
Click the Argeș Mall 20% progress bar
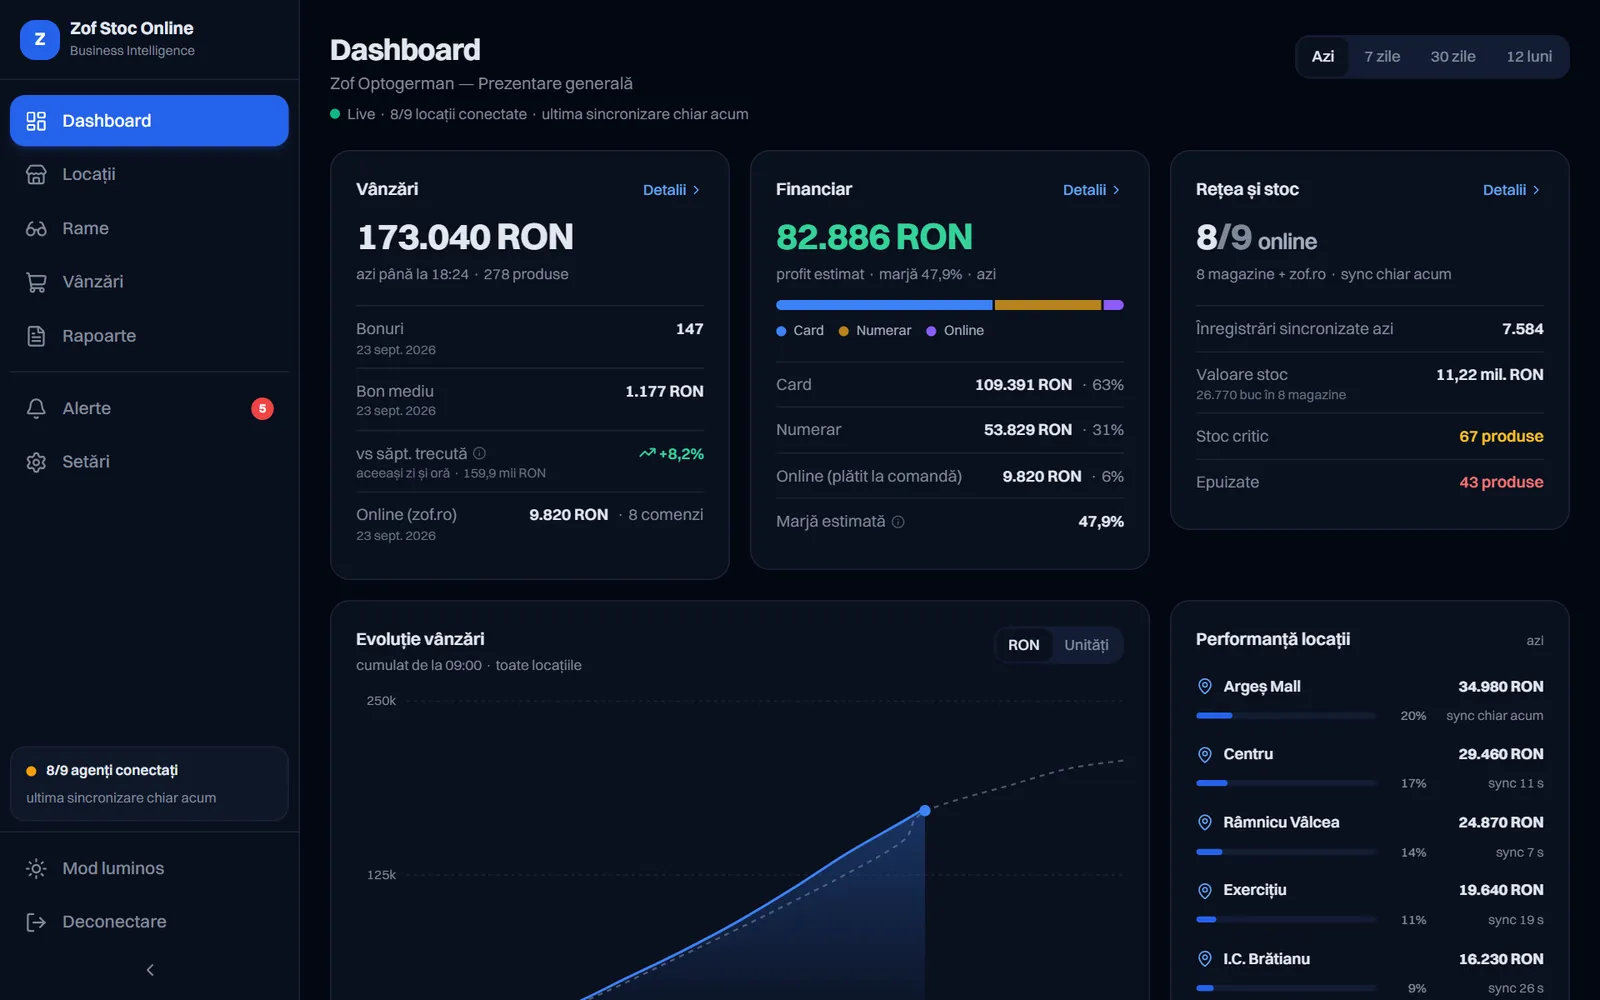click(x=1286, y=716)
